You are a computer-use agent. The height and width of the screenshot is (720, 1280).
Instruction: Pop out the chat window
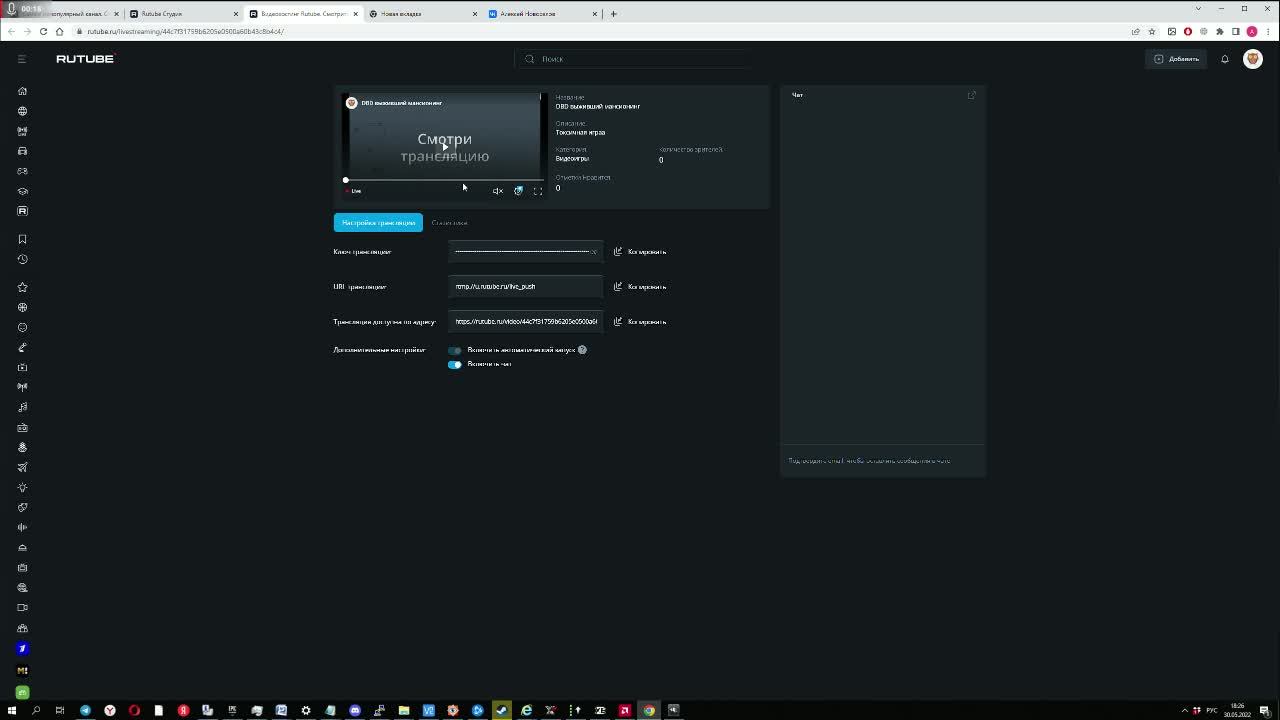[971, 95]
